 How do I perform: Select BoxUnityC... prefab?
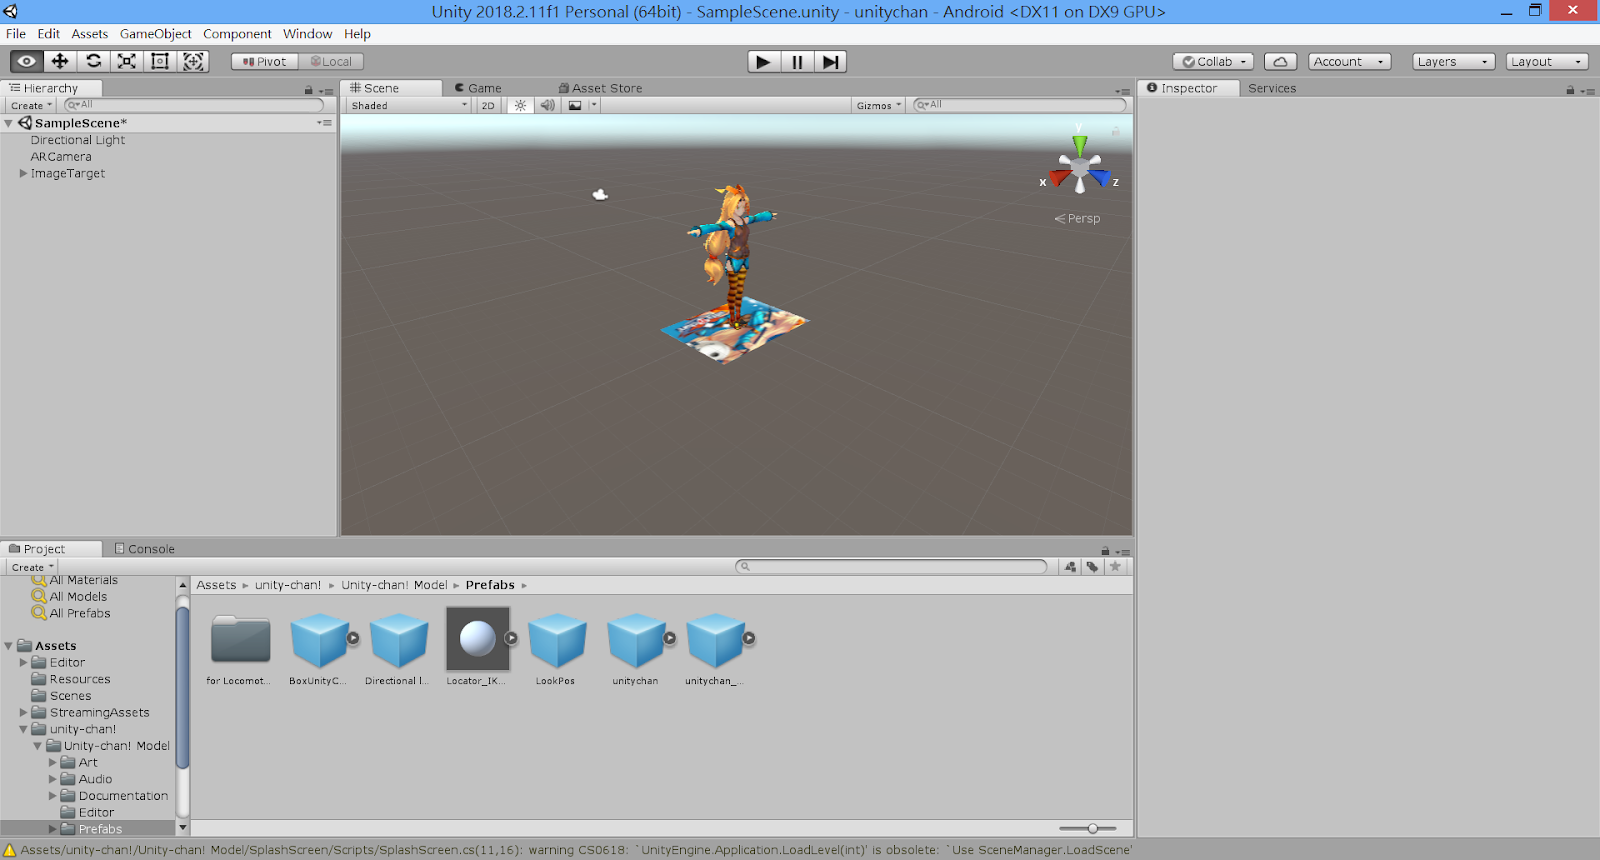(x=318, y=648)
